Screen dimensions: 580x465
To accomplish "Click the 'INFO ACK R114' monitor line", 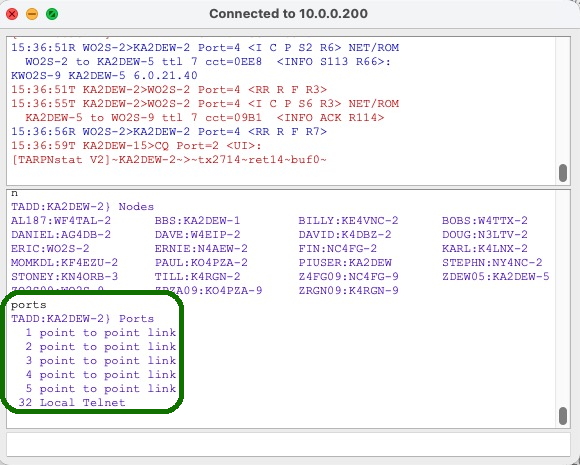I will point(205,118).
